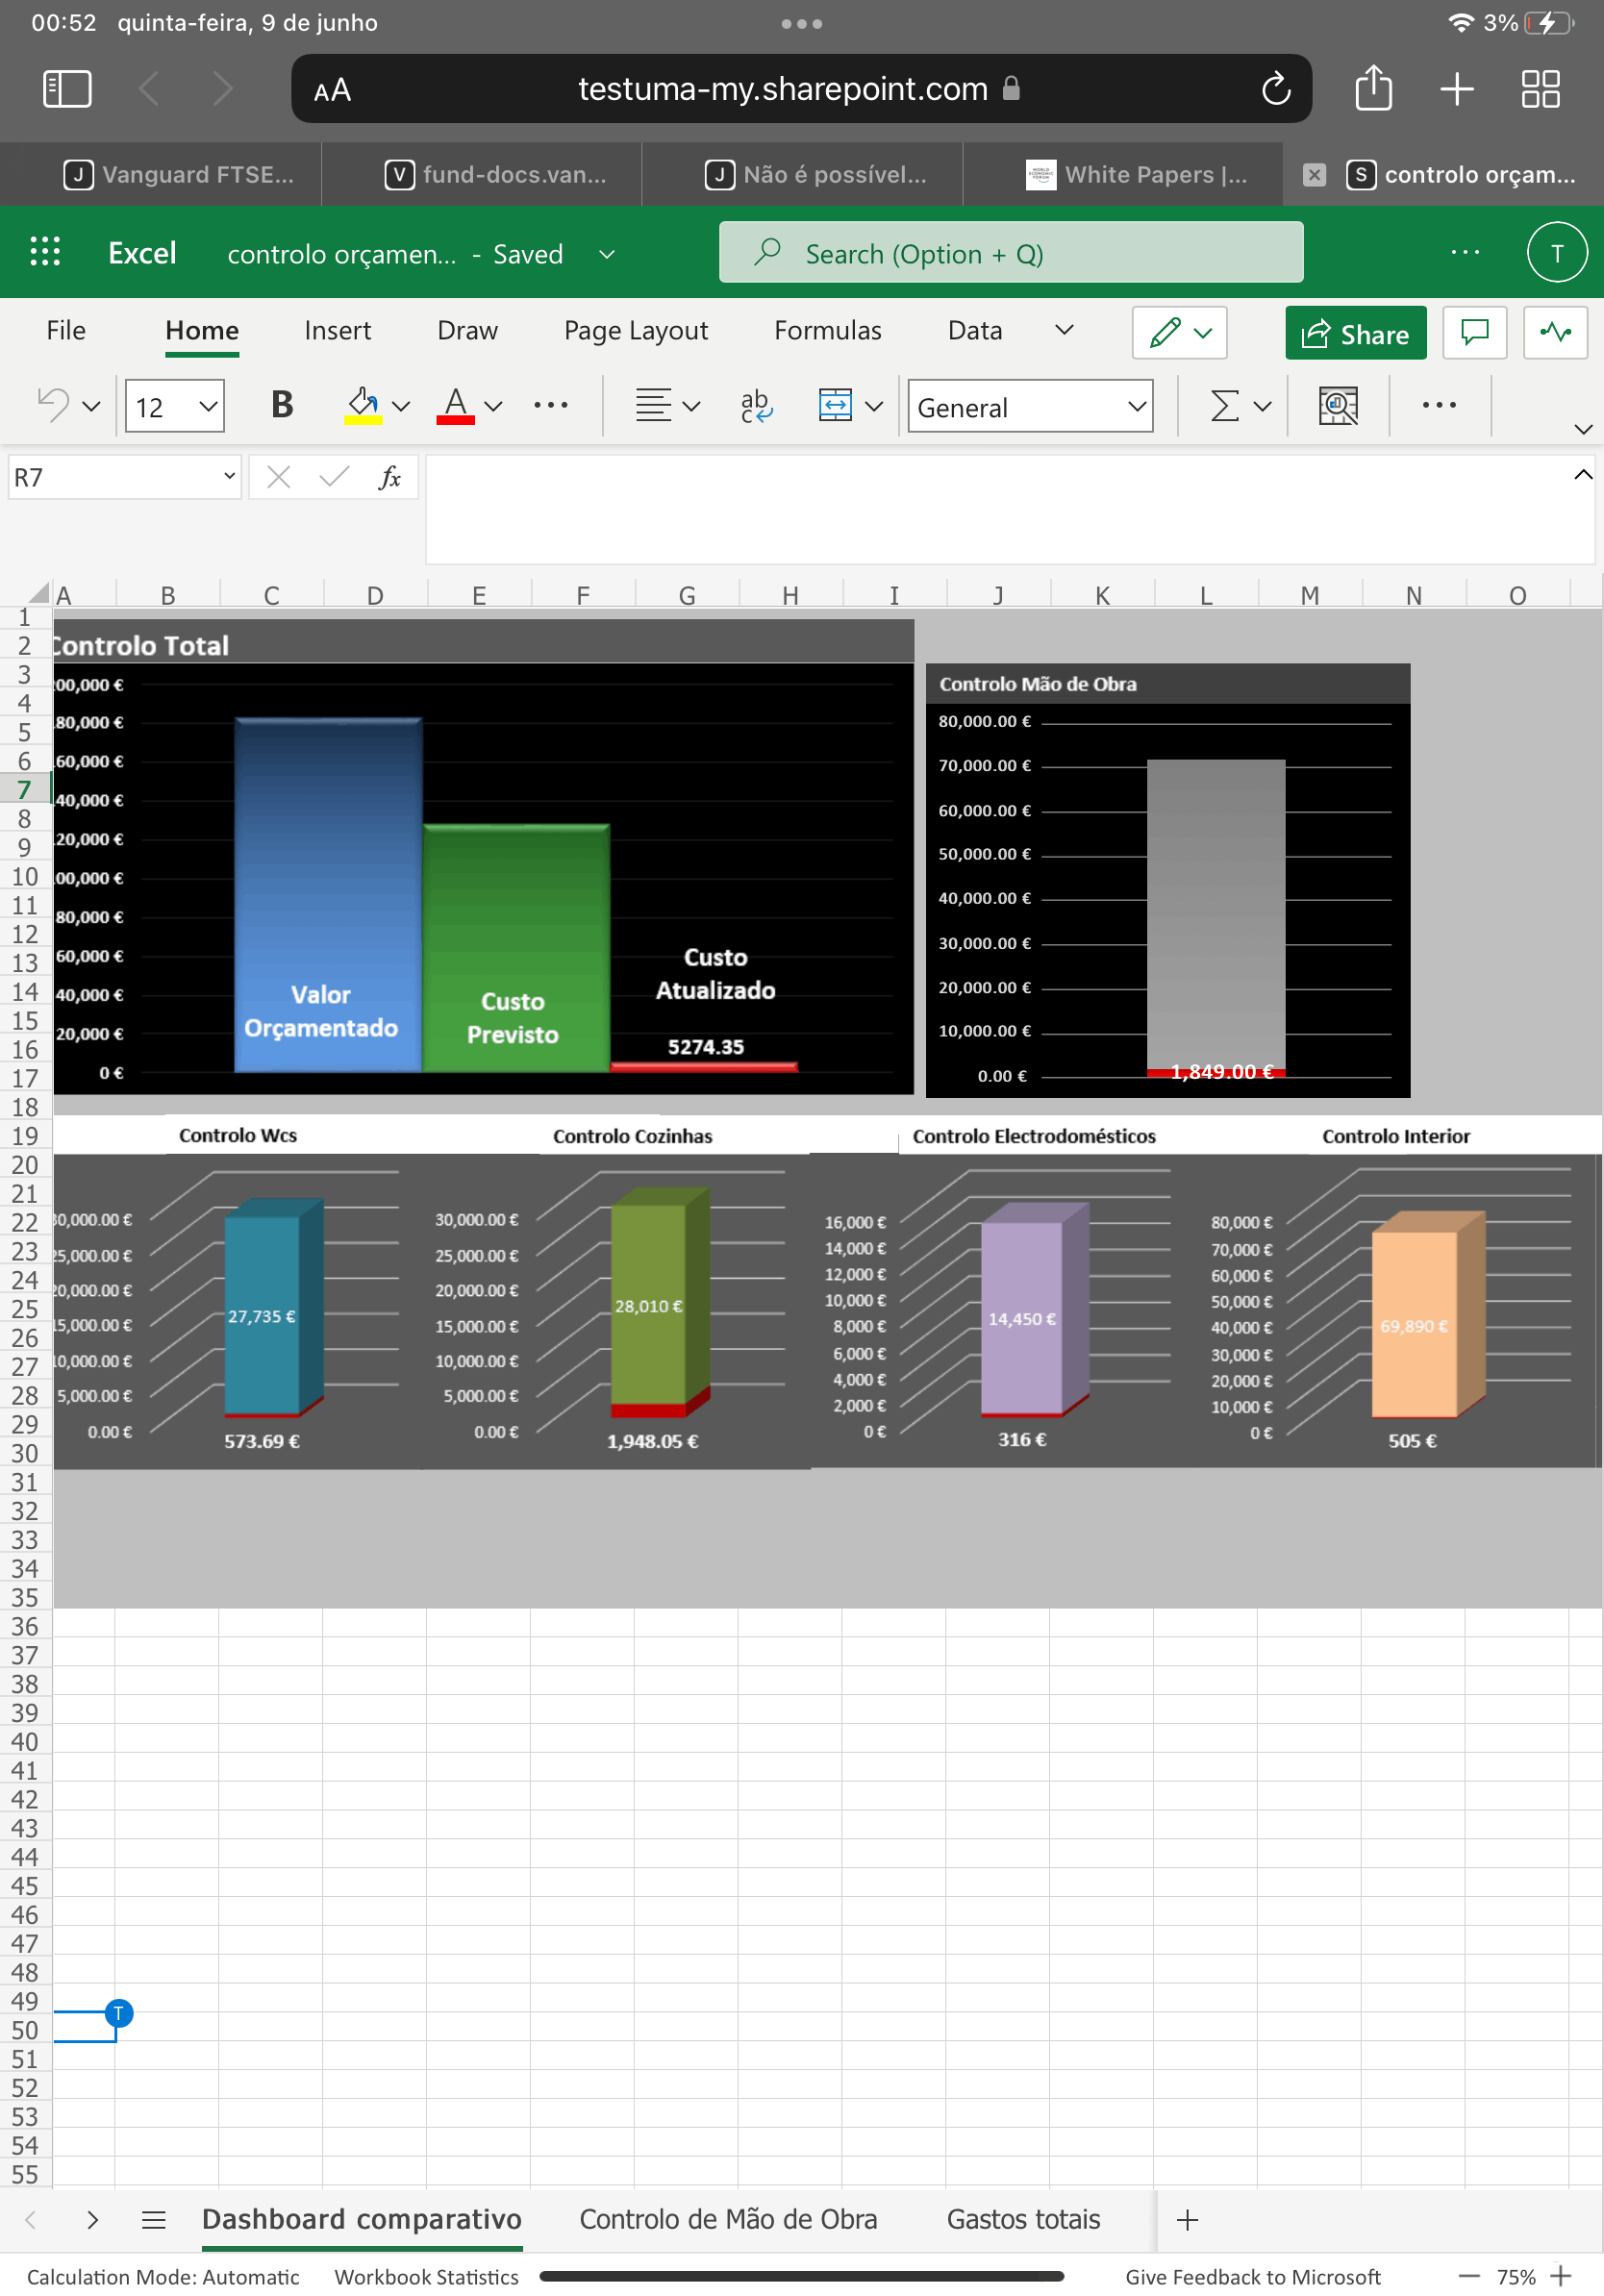Open the account profile T avatar
Viewport: 1604px width, 2296px height.
tap(1557, 253)
